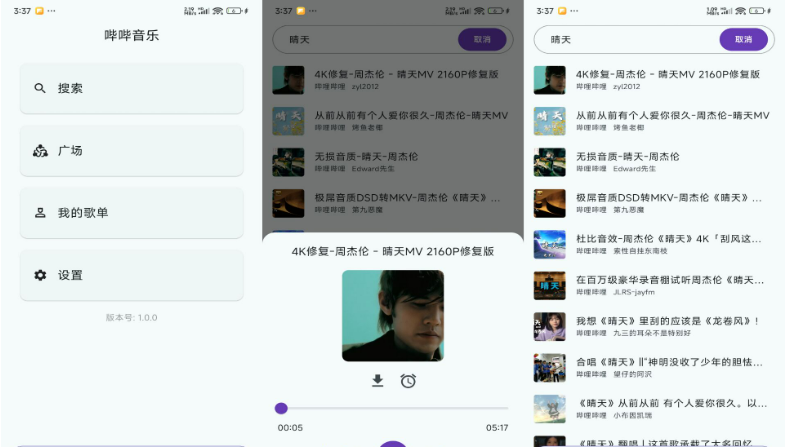Click the search magnifier icon on home menu

tap(40, 88)
